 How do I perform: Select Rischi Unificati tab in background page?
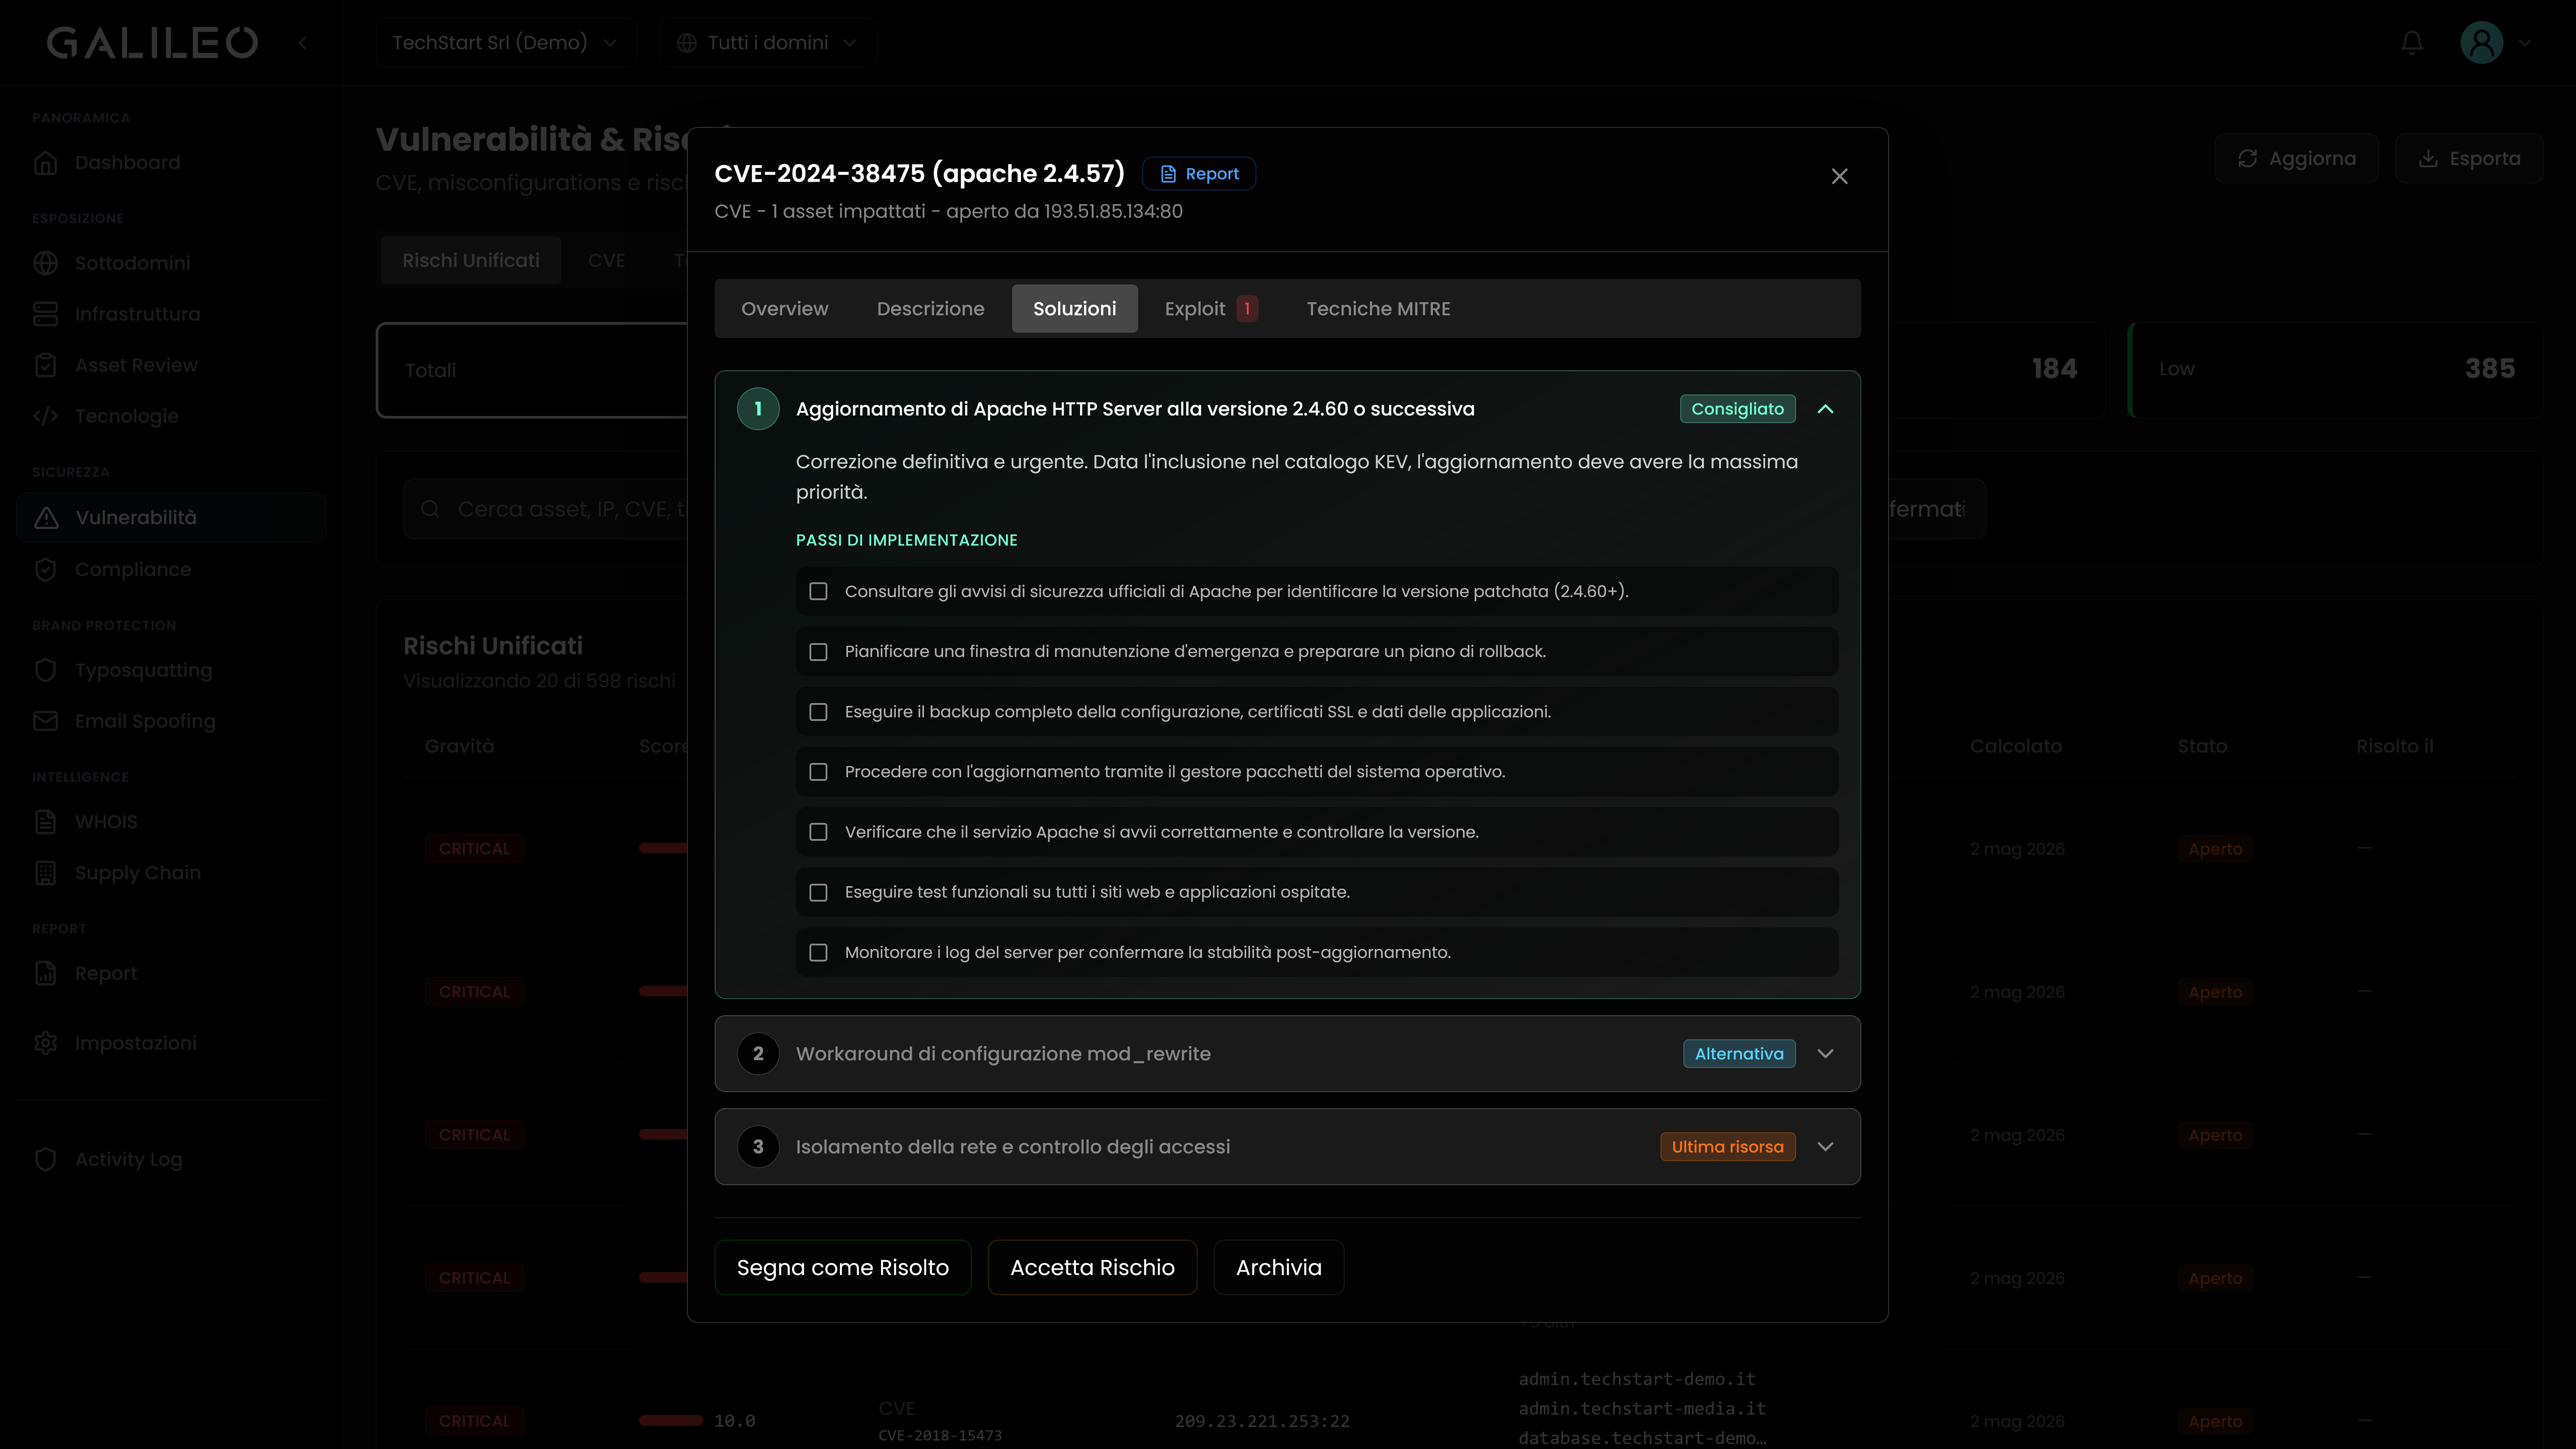click(x=470, y=261)
